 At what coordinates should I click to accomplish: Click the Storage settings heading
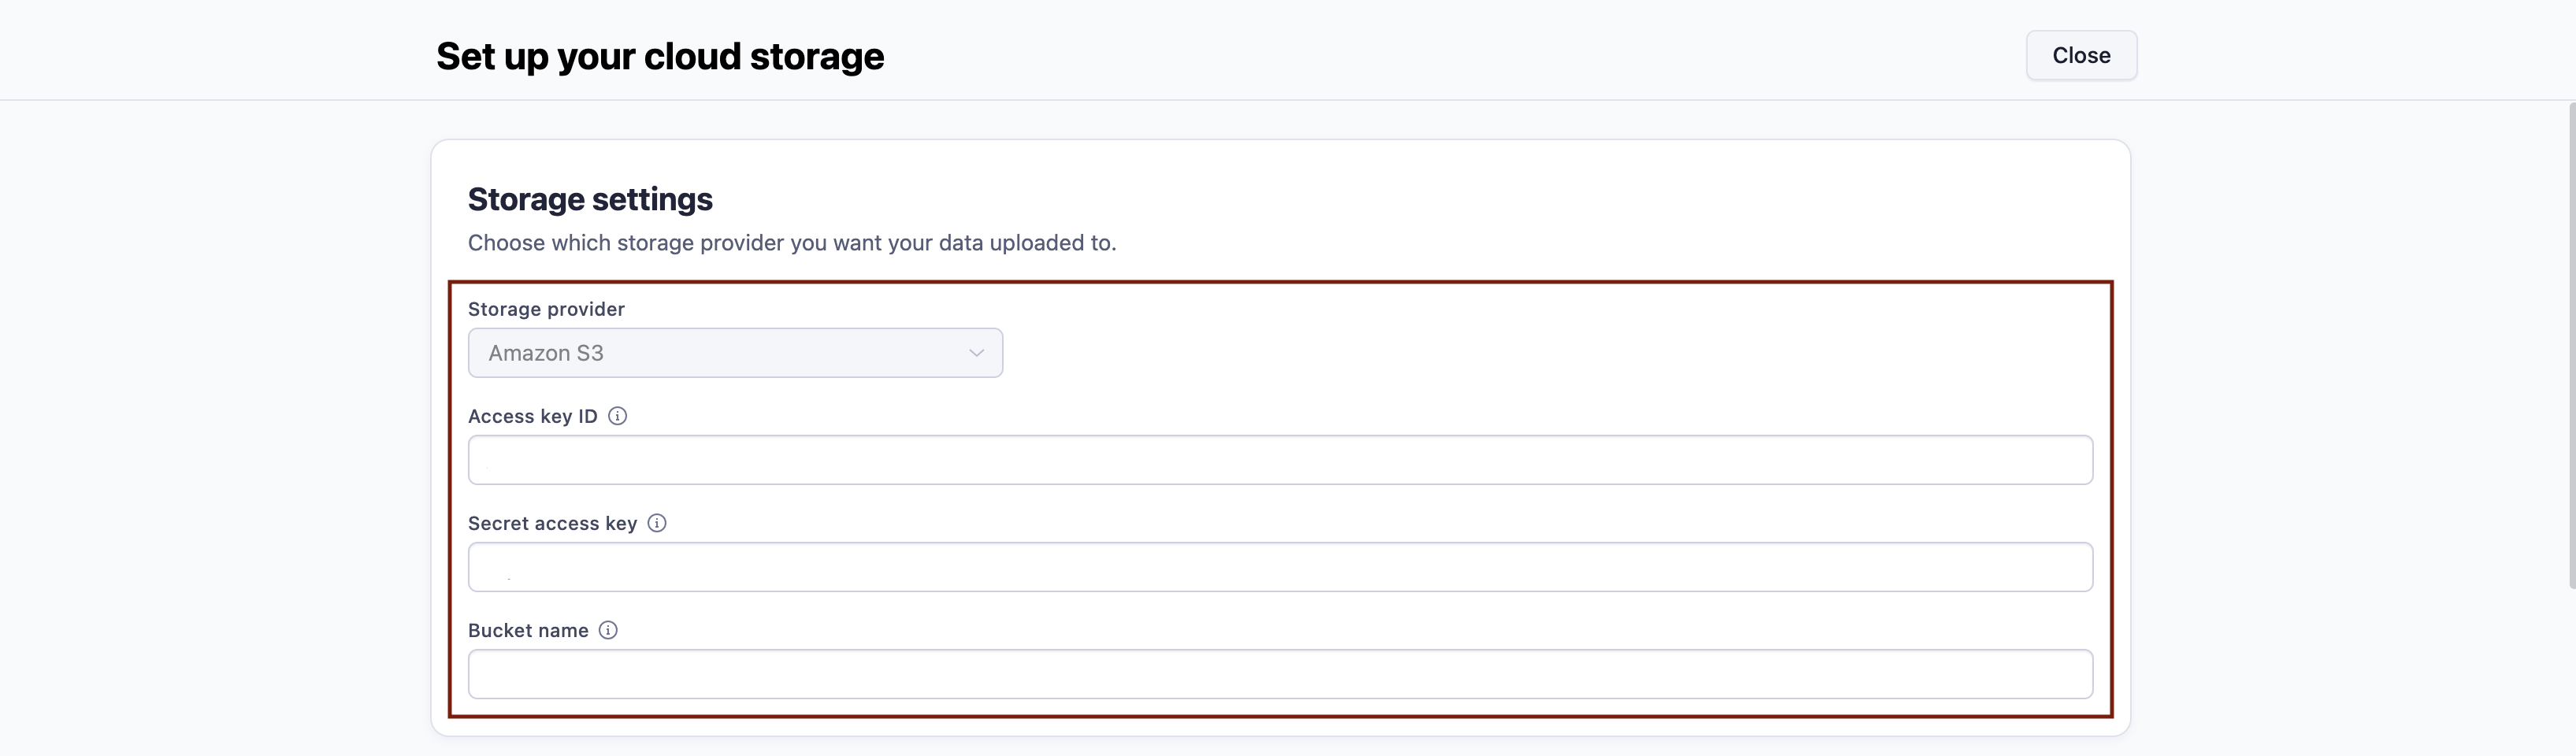590,198
